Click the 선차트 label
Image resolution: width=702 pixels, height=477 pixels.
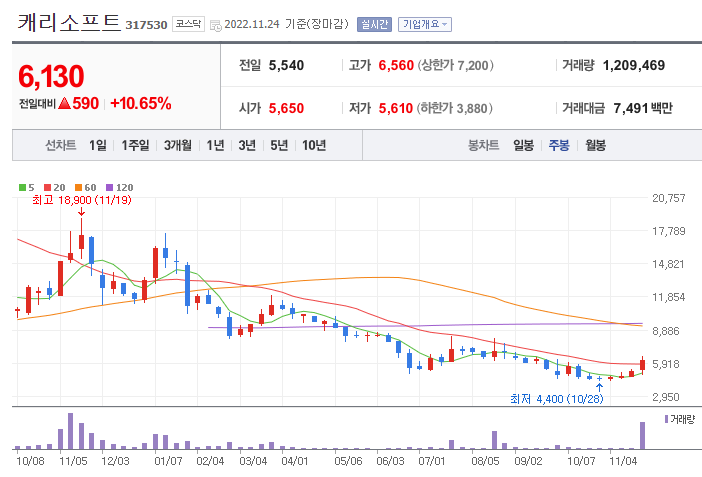click(61, 145)
